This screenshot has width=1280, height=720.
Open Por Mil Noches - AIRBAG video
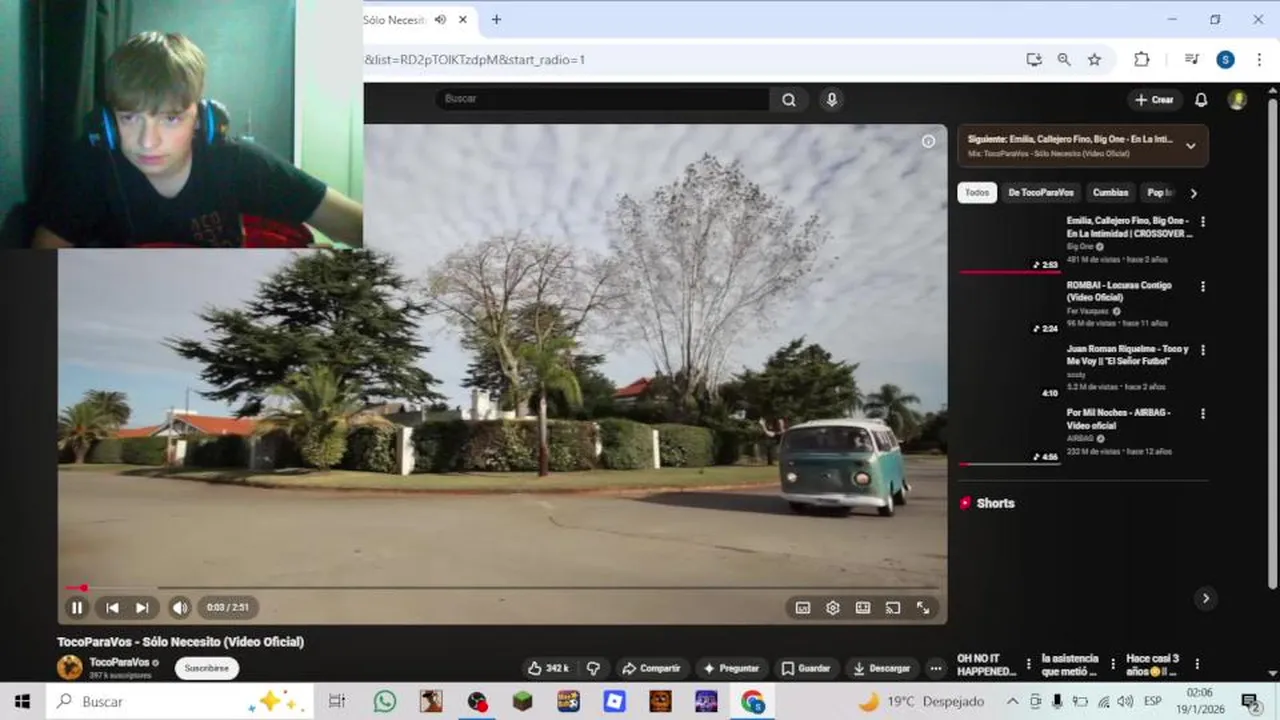click(x=1118, y=418)
